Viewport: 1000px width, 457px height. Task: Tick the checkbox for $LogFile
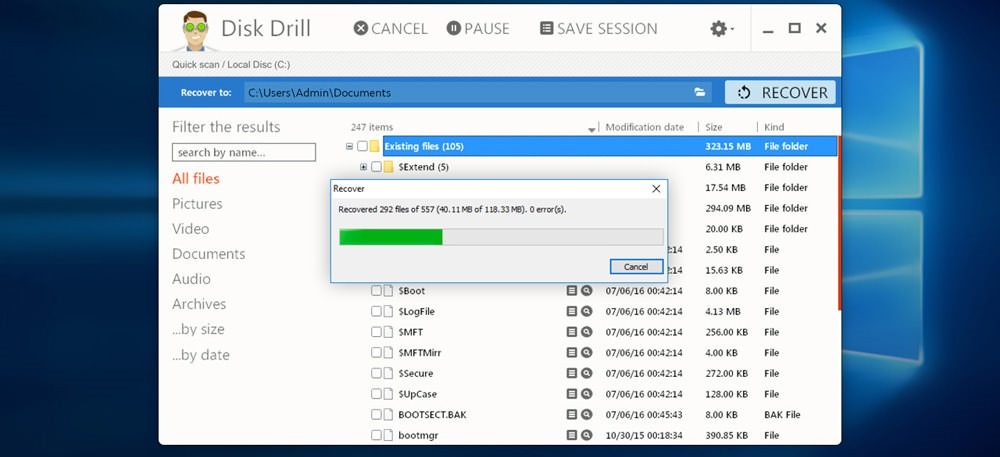(376, 312)
